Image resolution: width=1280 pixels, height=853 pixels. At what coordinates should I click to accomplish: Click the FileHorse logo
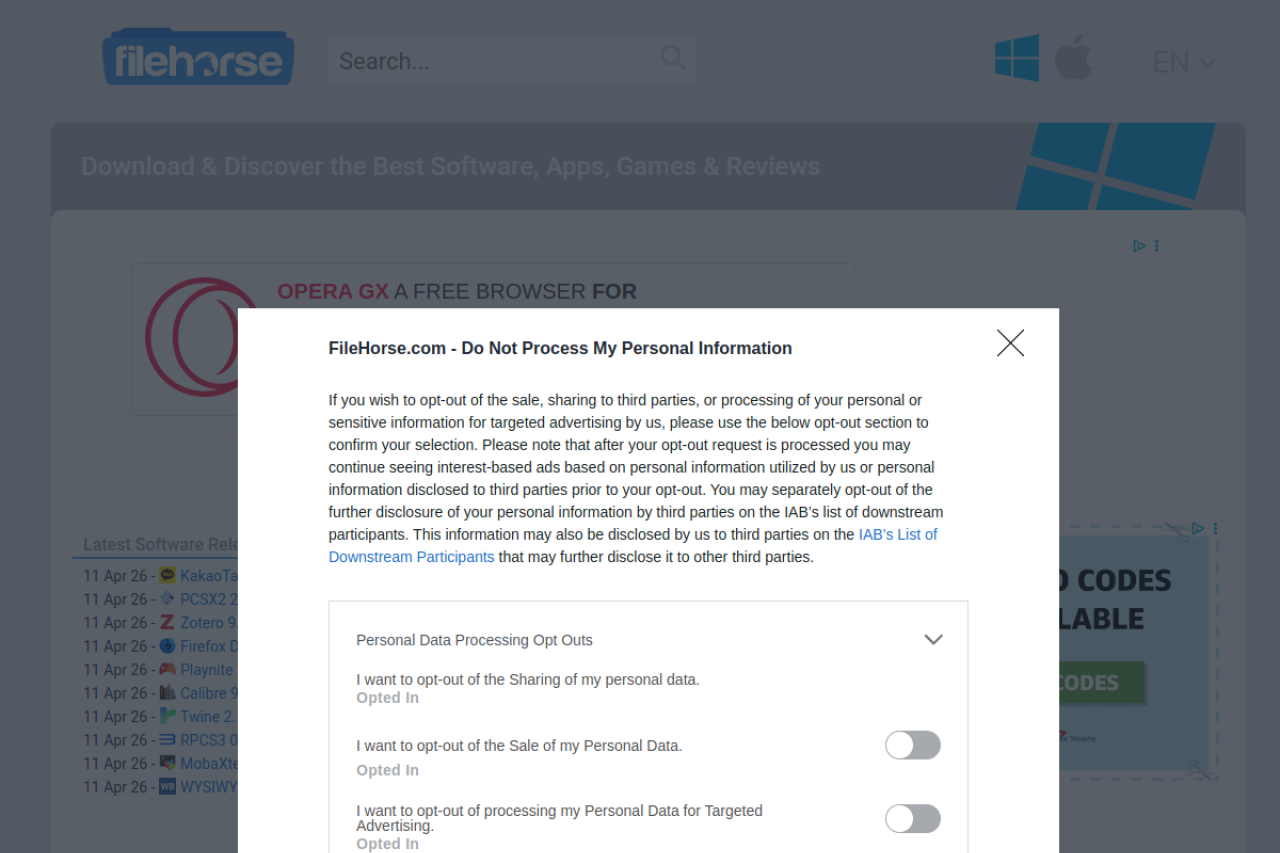point(198,59)
